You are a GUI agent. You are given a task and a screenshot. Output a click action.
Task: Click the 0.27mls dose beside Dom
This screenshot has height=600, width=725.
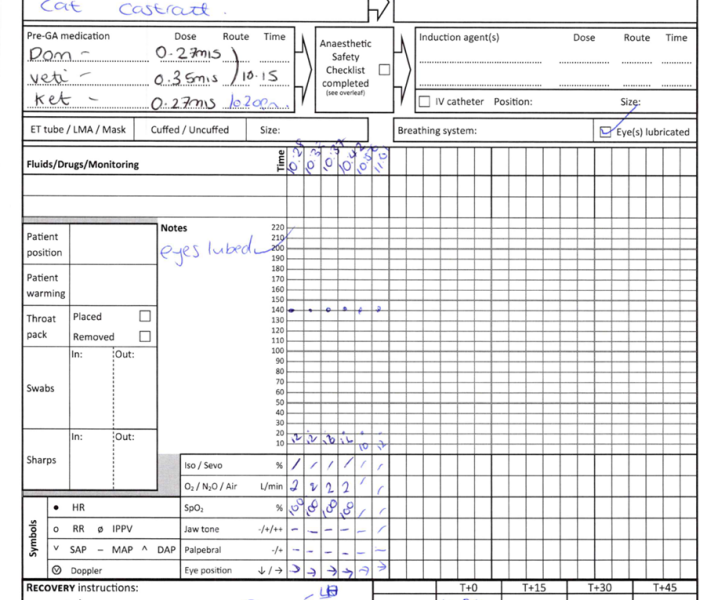pyautogui.click(x=188, y=53)
